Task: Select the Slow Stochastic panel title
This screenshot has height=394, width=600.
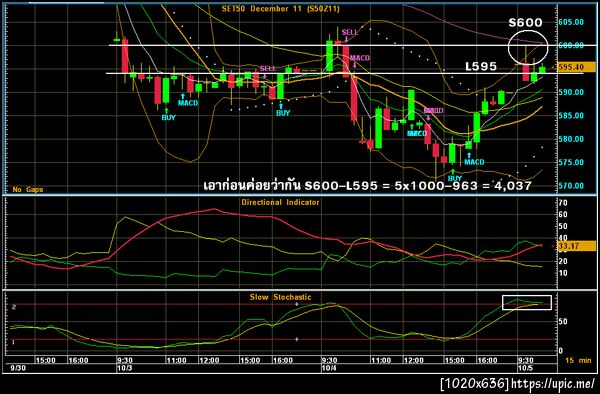Action: point(280,297)
